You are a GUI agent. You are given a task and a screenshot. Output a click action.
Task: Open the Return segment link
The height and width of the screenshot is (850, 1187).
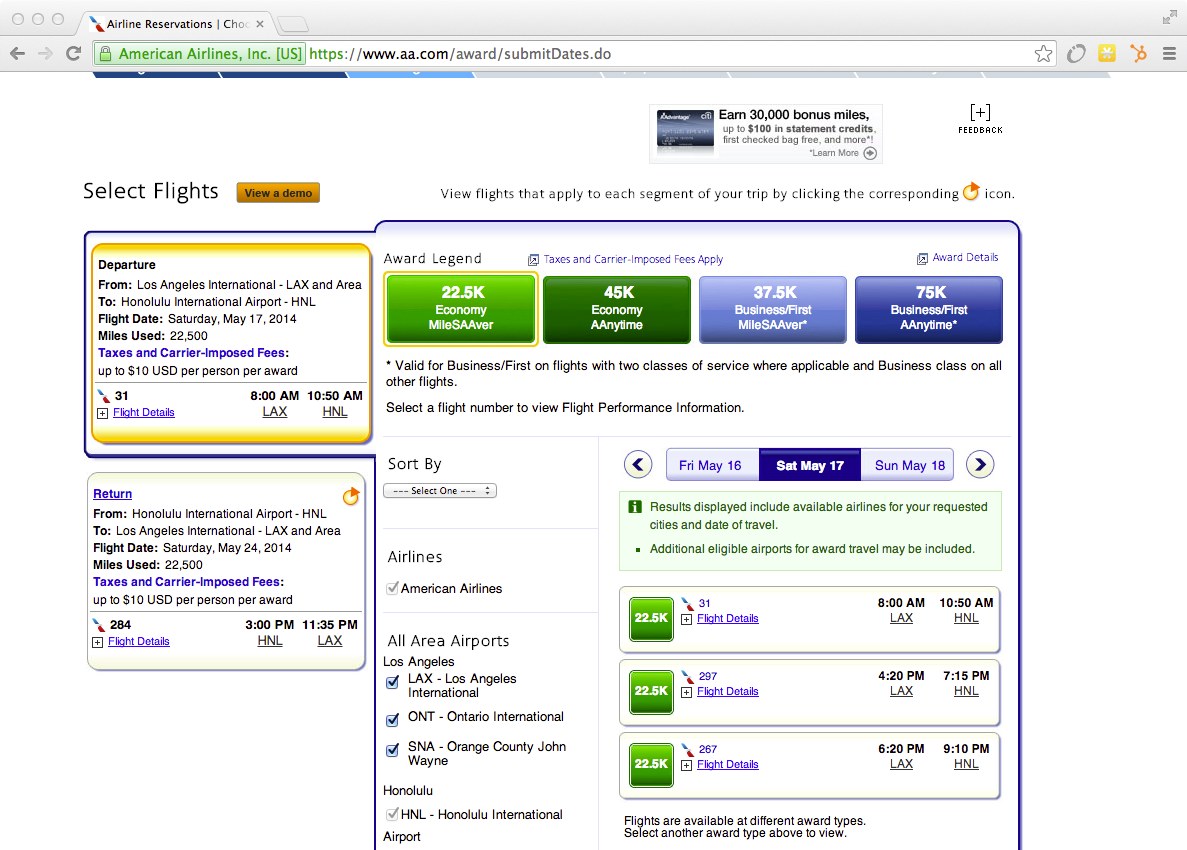tap(112, 494)
